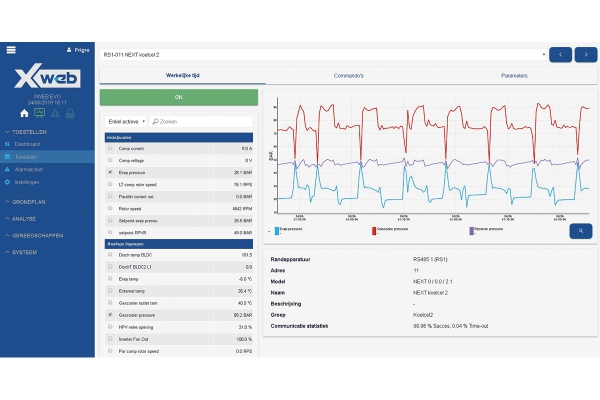Uncheck the Evap pressure checkbox
600x400 pixels.
[x=110, y=172]
